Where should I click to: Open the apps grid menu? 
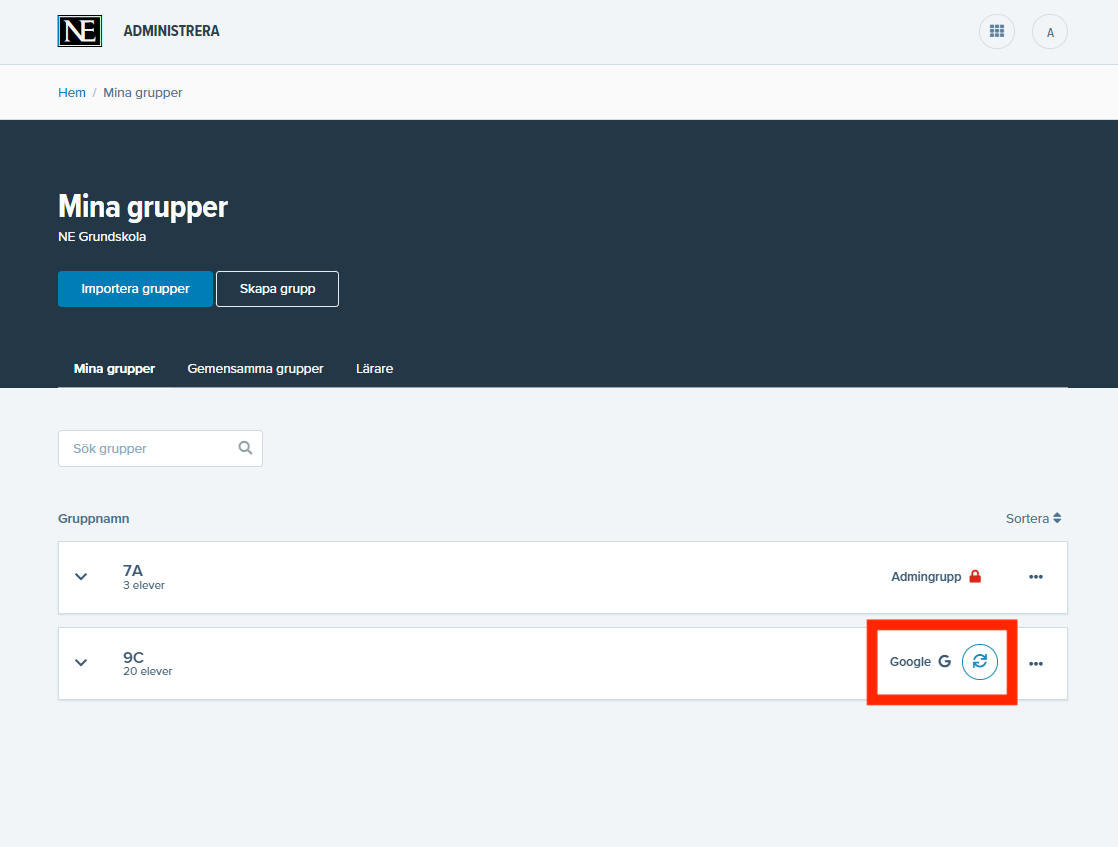coord(996,32)
